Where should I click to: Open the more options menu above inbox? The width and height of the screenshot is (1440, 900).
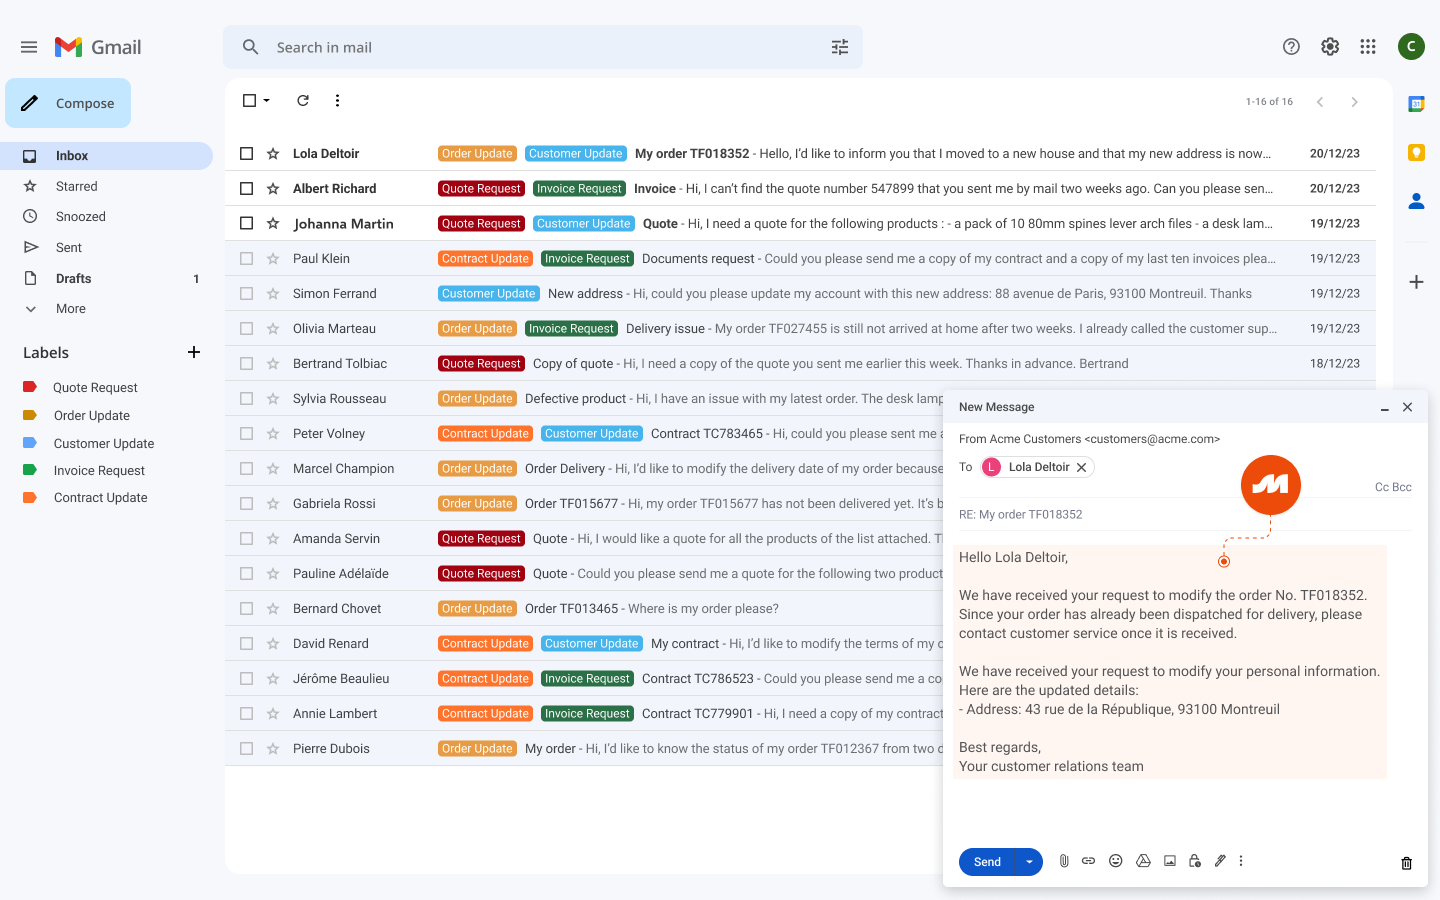tap(337, 100)
